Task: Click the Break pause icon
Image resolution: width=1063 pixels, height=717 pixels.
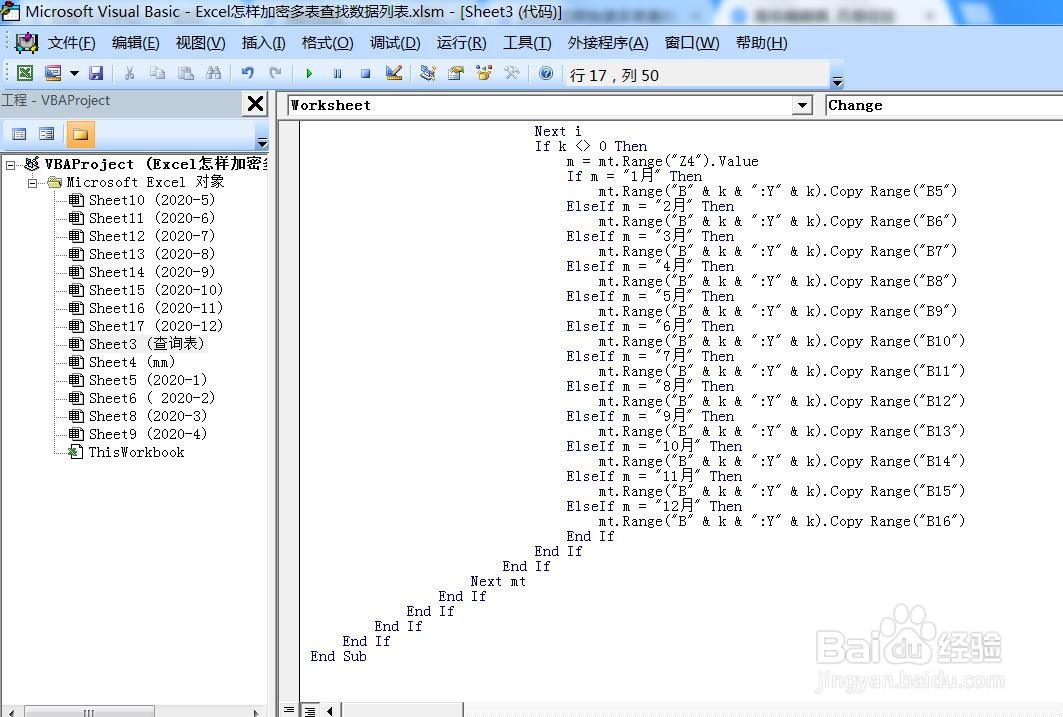Action: tap(338, 73)
